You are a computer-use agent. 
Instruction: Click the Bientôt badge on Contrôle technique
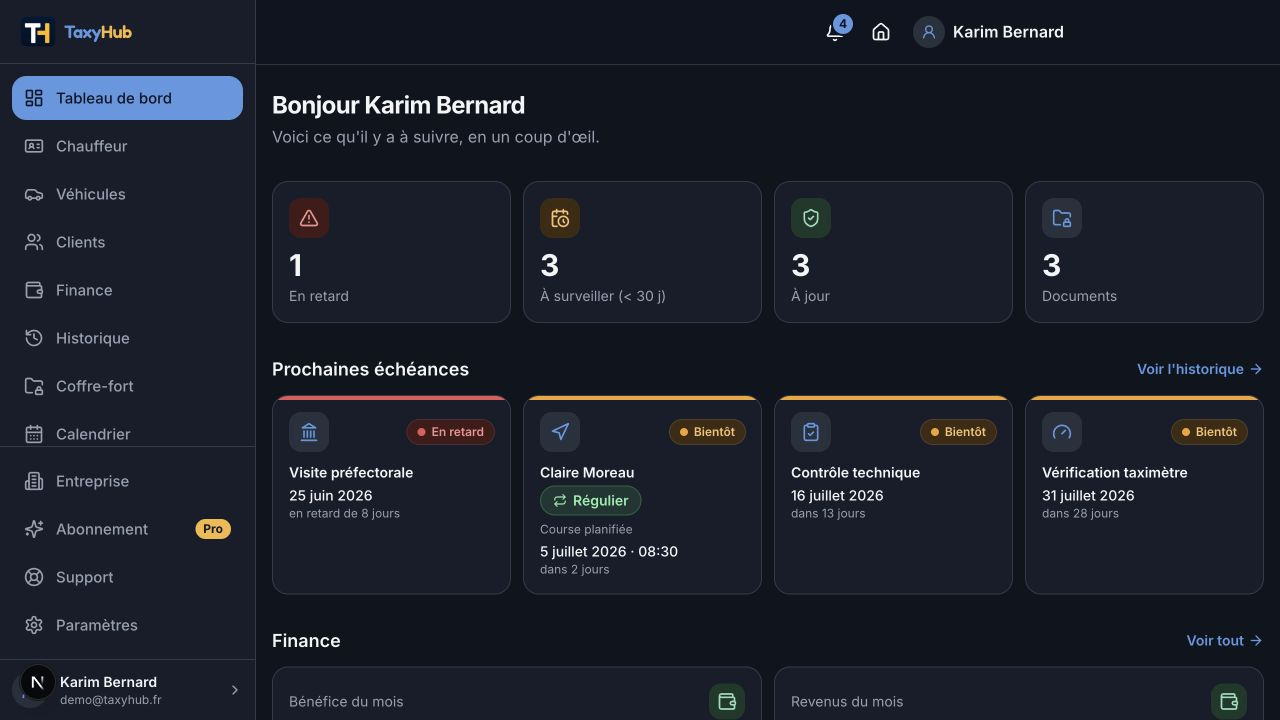click(958, 432)
